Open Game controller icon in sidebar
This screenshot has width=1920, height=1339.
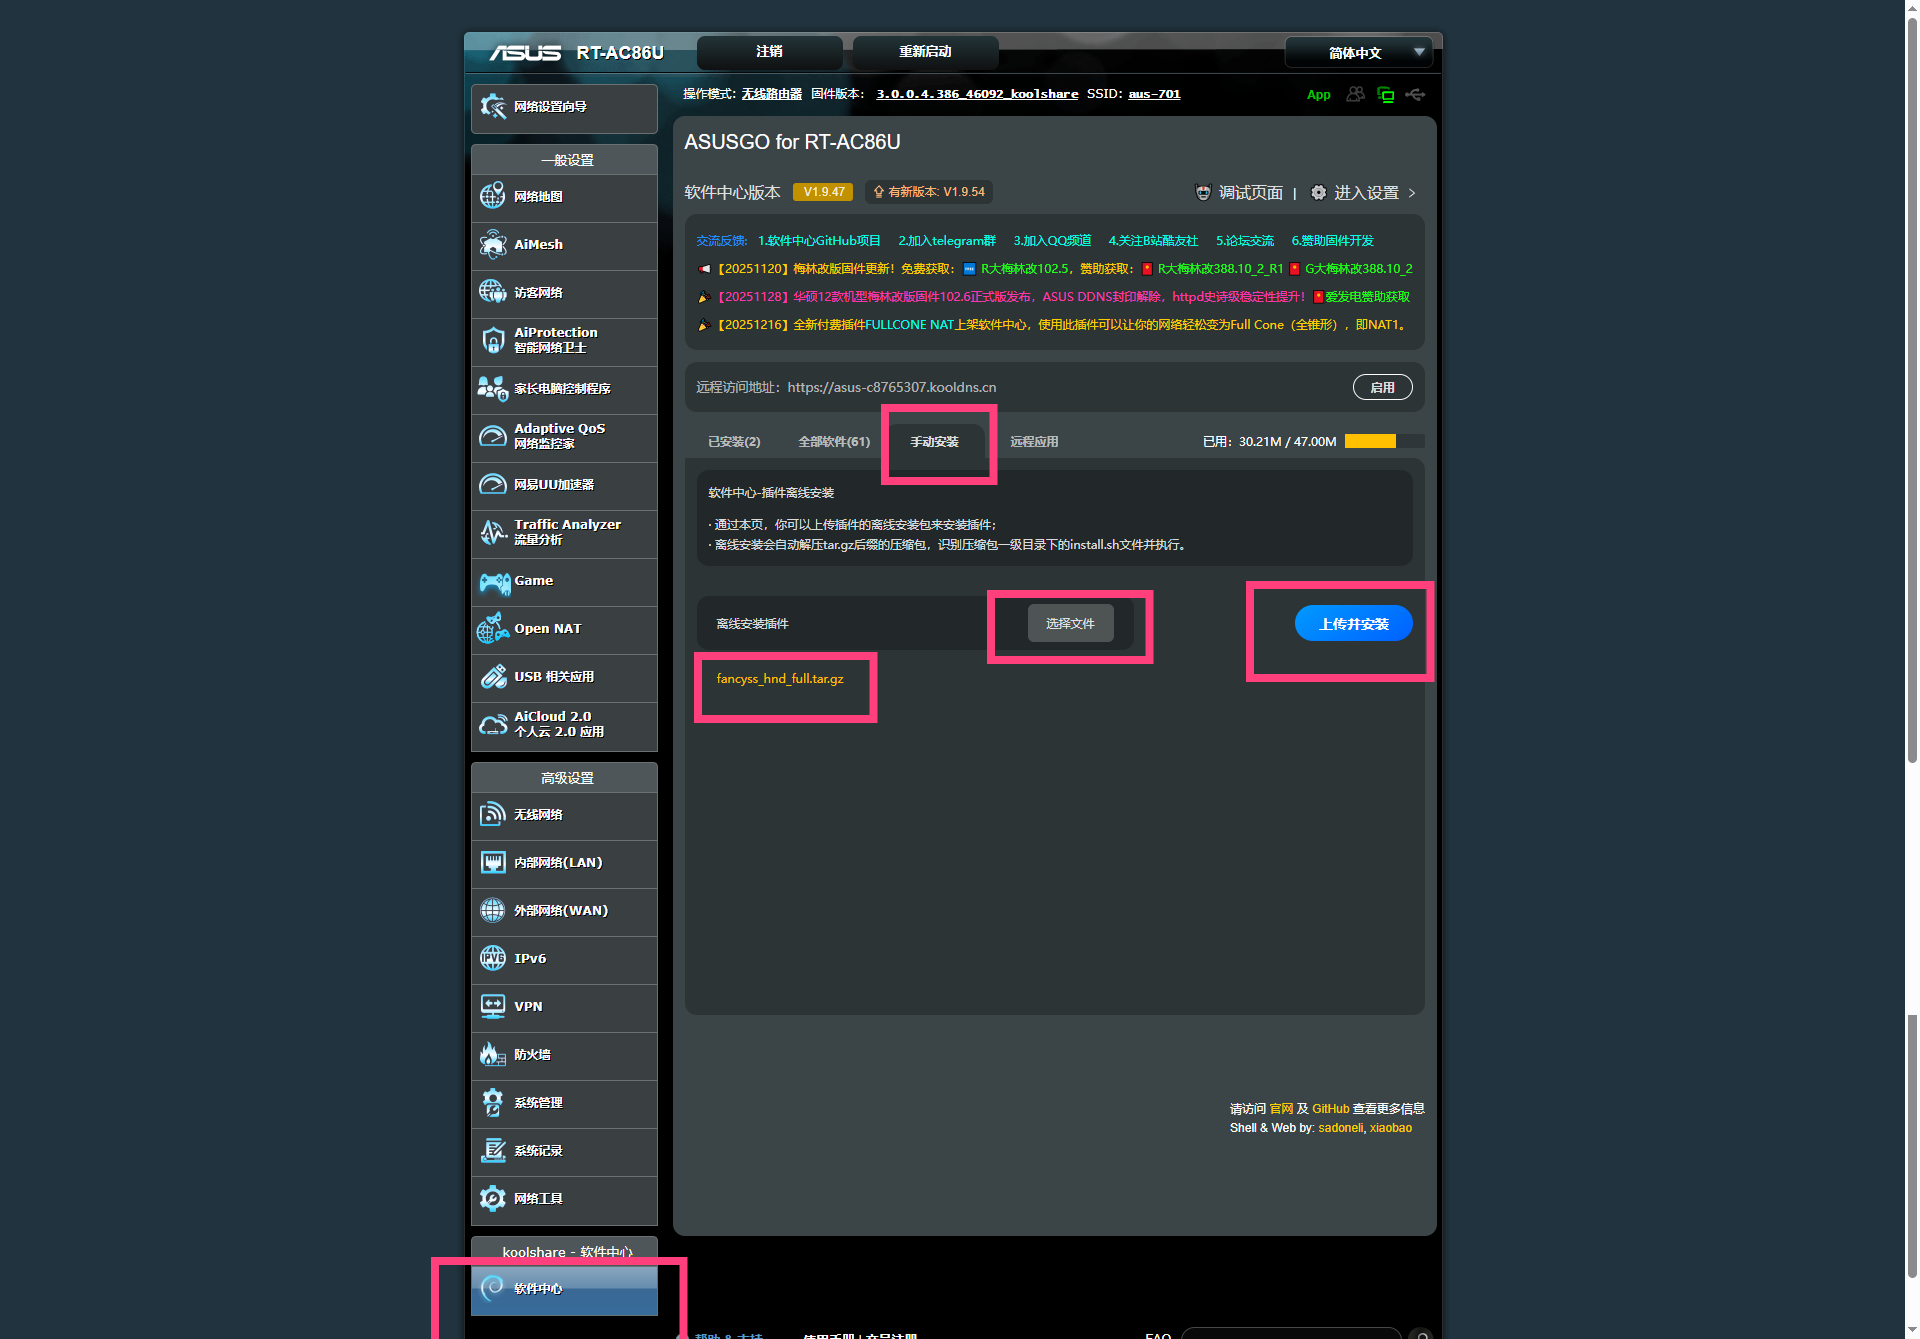pos(494,582)
